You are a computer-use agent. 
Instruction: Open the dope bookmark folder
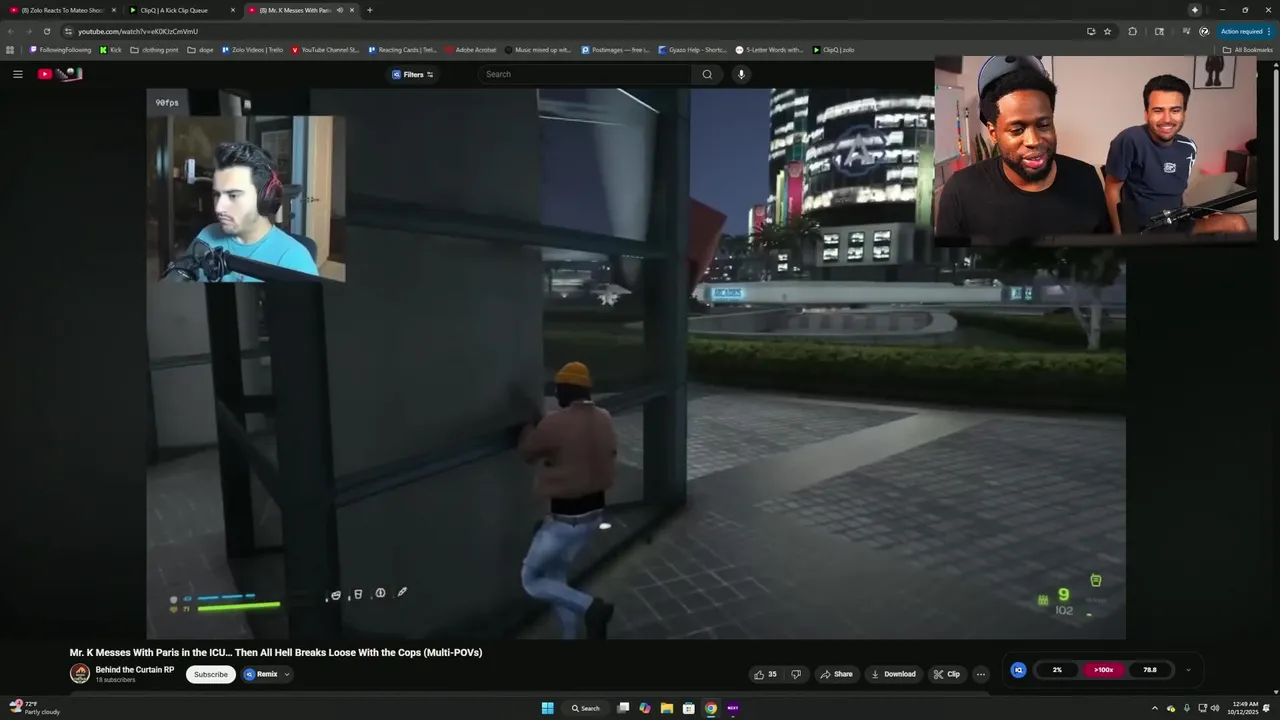[200, 49]
